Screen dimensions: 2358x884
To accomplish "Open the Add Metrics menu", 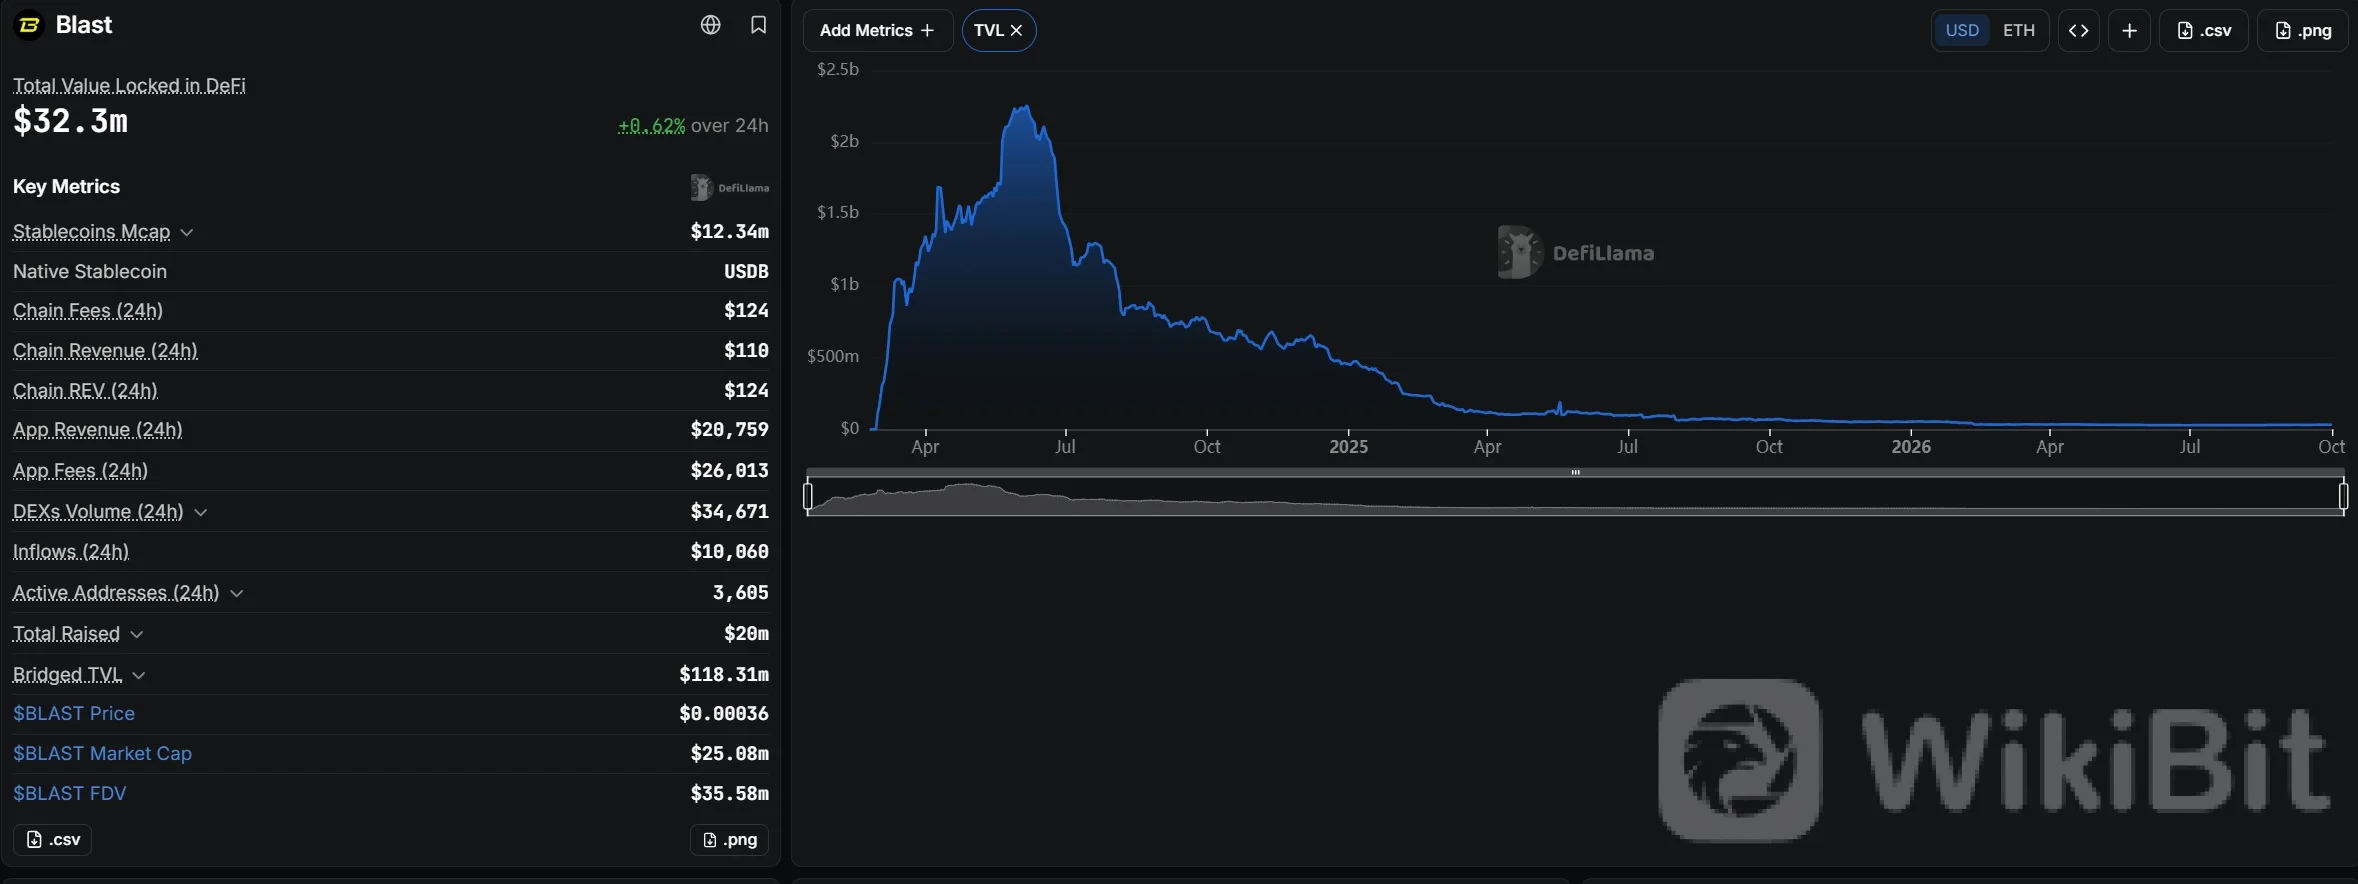I will tap(877, 30).
